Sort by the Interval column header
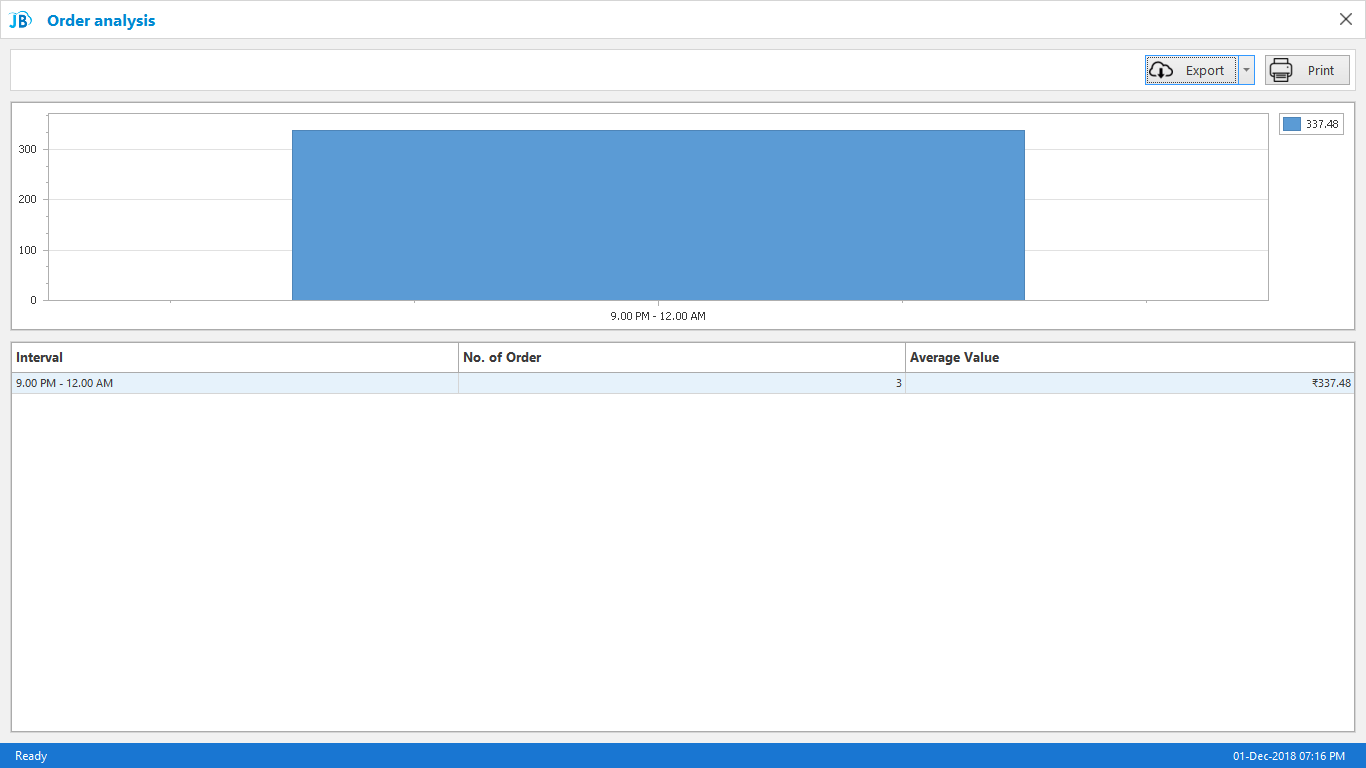Screen dimensions: 1366x768 [235, 357]
